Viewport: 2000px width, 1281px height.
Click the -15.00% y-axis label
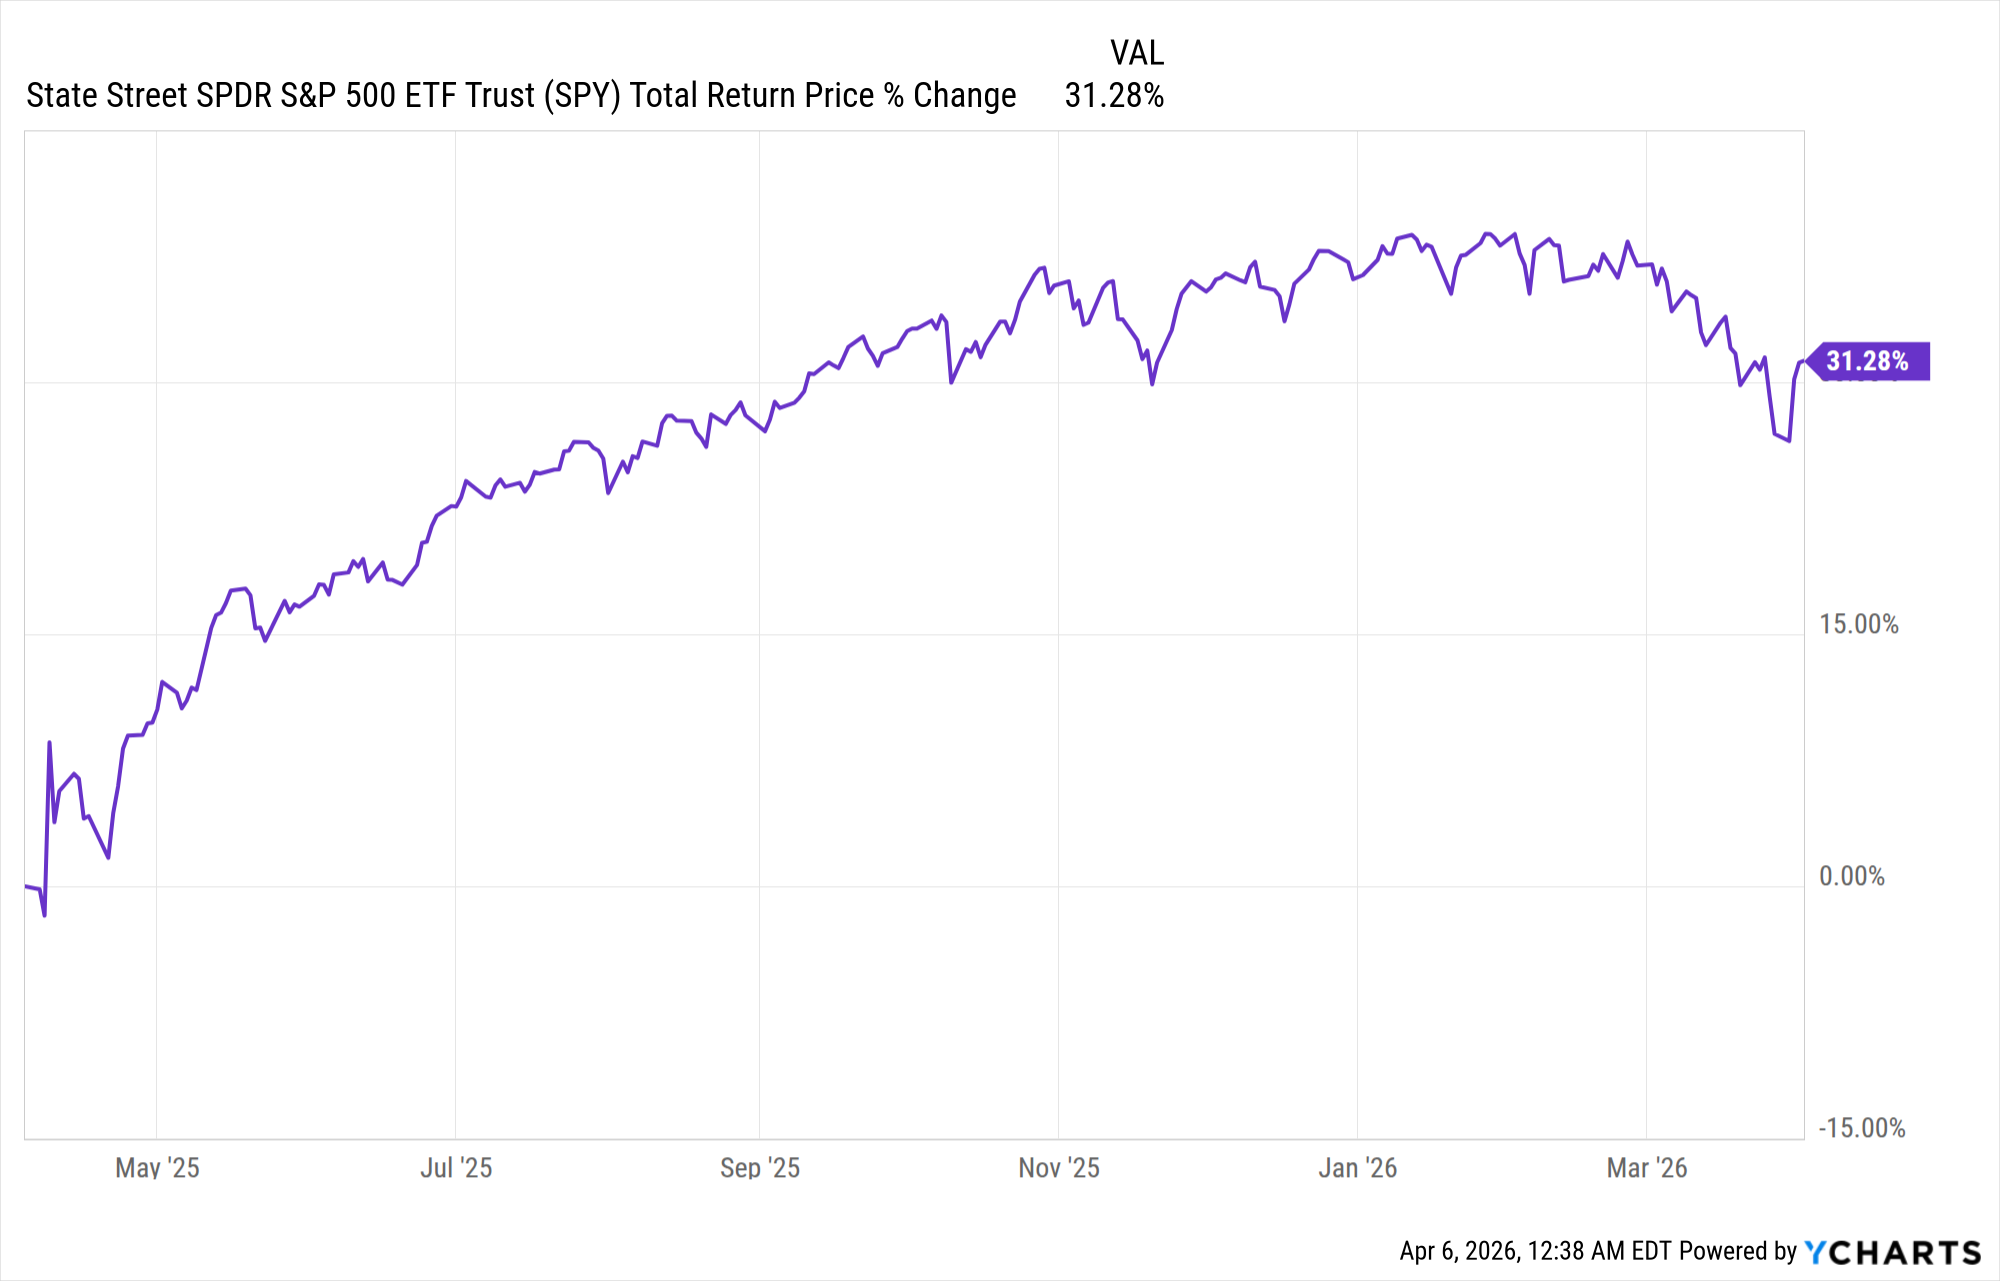coord(1861,1129)
